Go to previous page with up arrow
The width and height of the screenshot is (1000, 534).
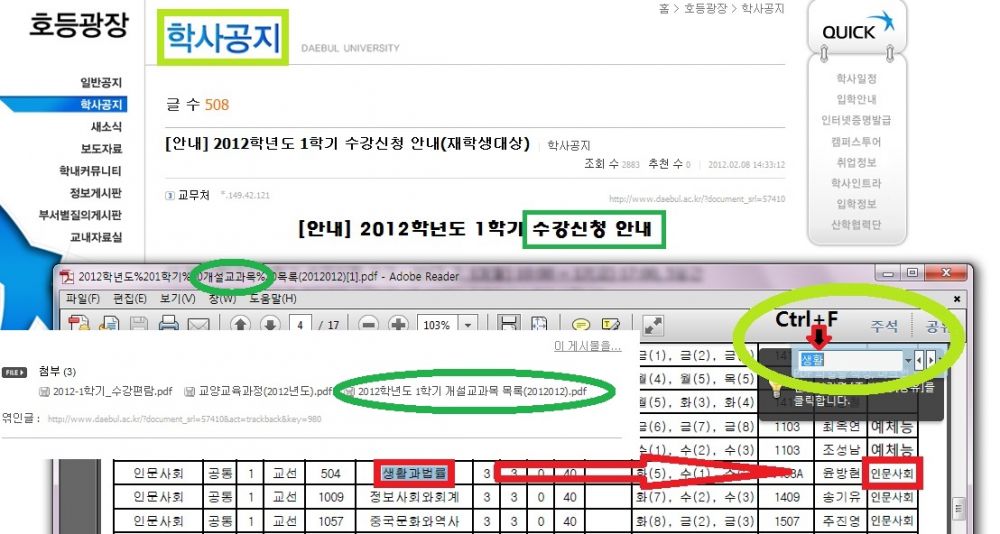[x=240, y=324]
